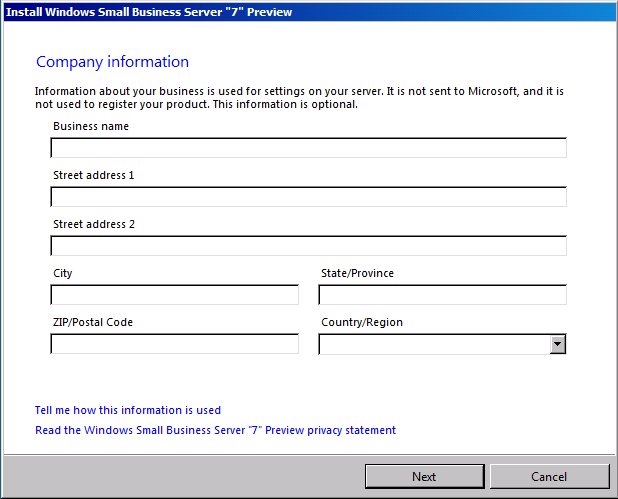Click the 'Business name' label

click(x=91, y=127)
